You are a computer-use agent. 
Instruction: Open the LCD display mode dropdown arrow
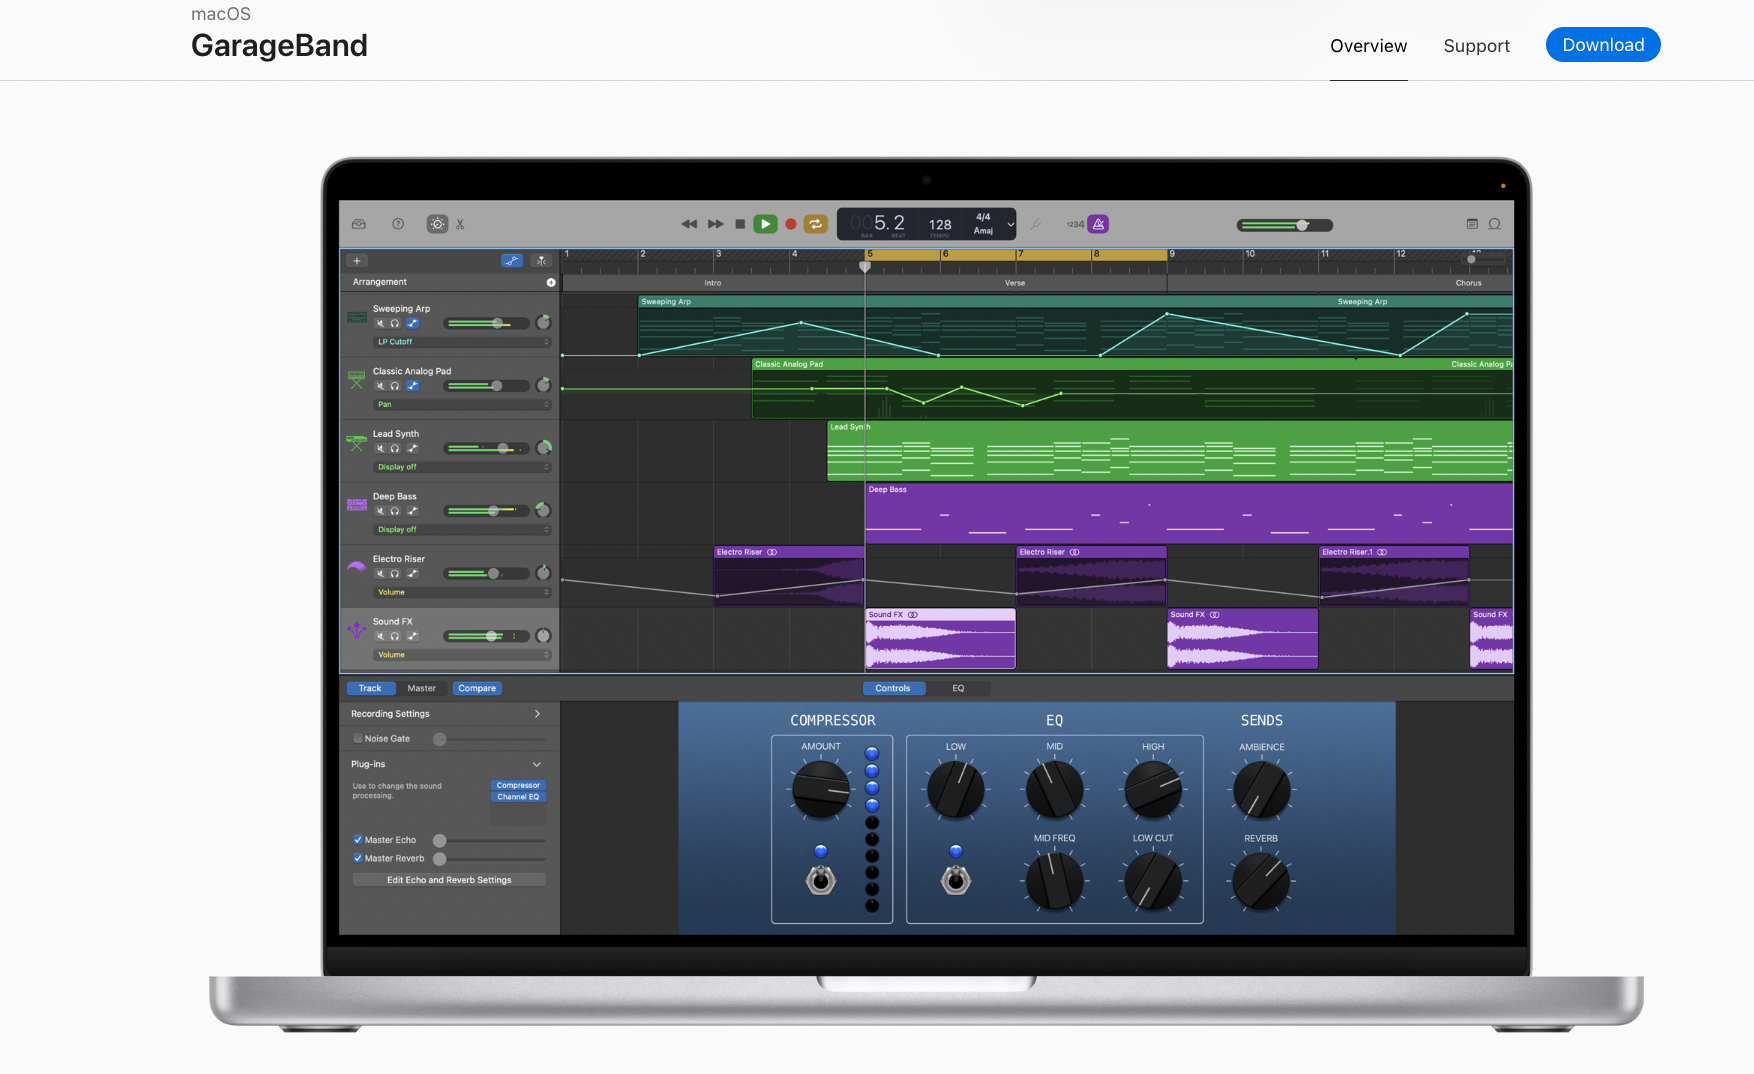[x=1010, y=224]
